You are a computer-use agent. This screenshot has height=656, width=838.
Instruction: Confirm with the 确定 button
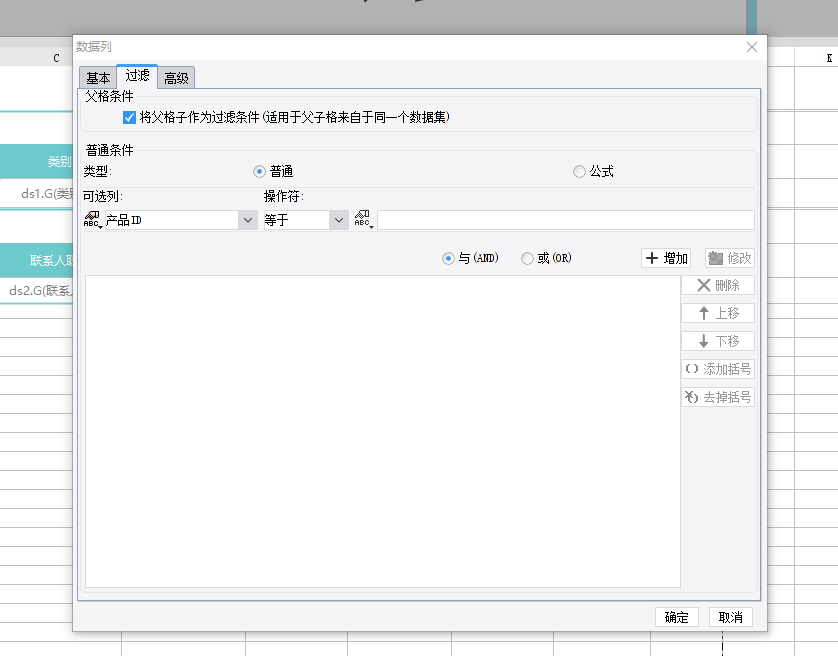pos(677,618)
